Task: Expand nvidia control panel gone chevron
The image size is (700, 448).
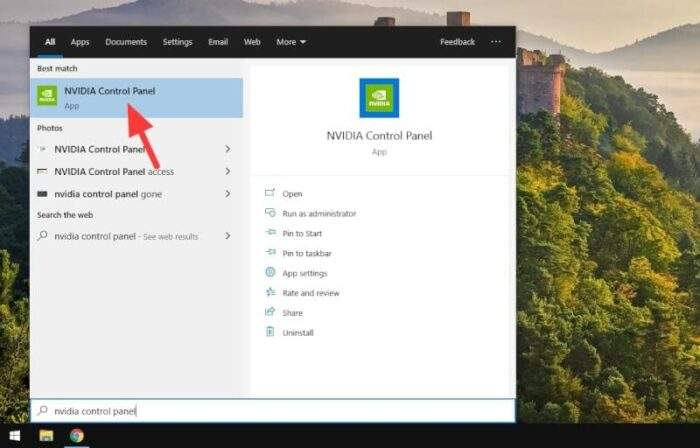Action: pyautogui.click(x=228, y=194)
